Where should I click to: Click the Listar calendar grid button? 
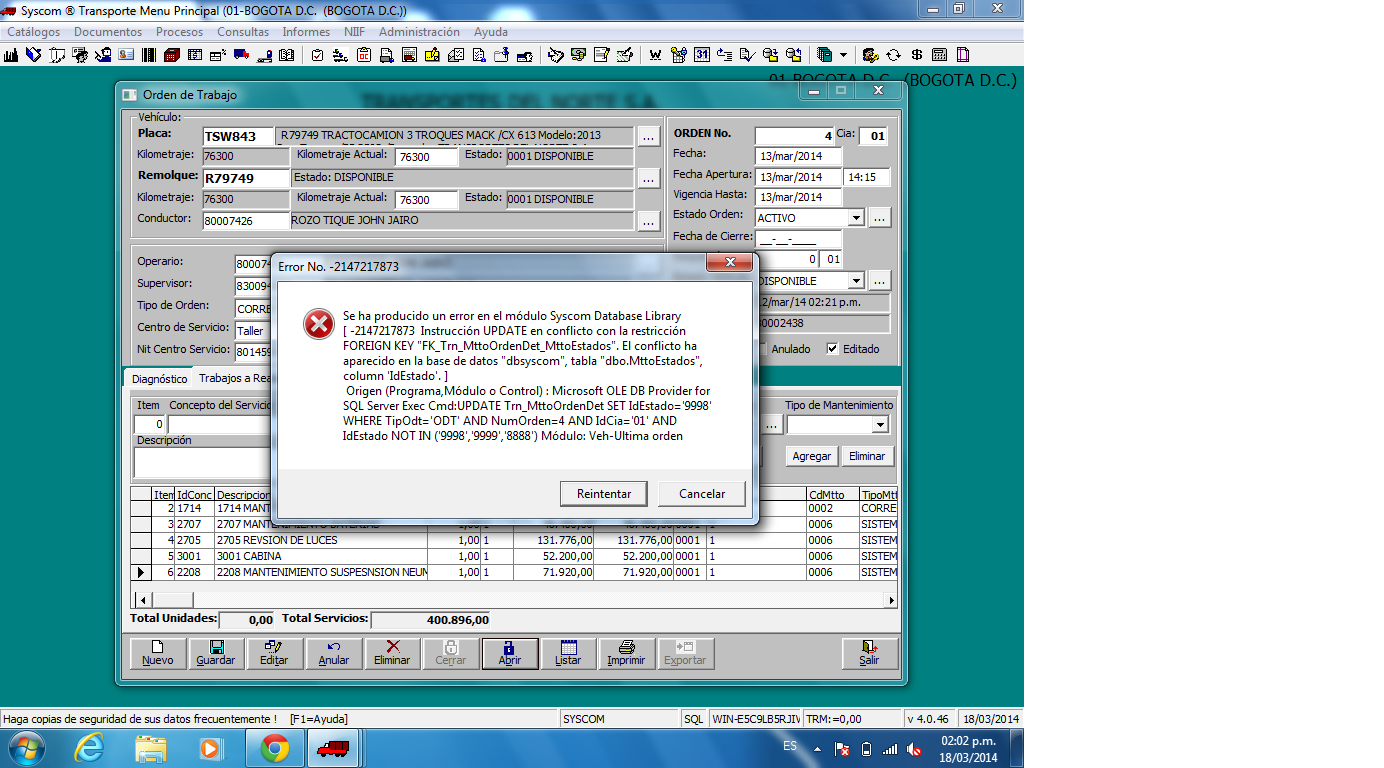coord(567,653)
